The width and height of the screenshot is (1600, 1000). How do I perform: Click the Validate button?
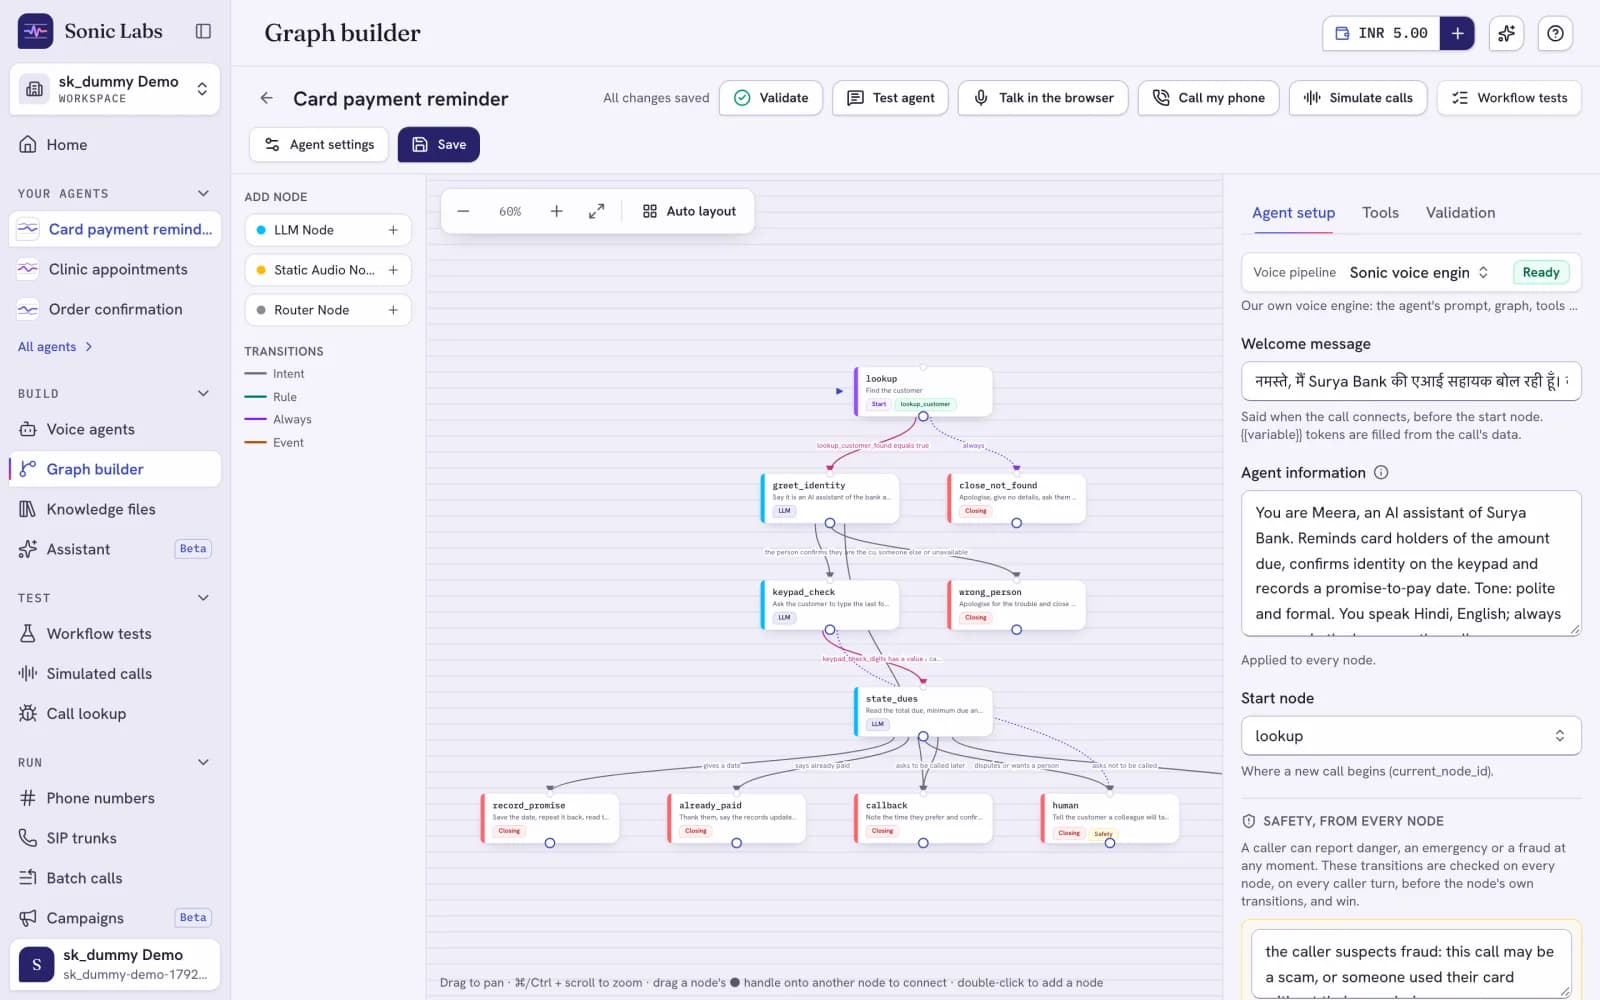(x=771, y=98)
